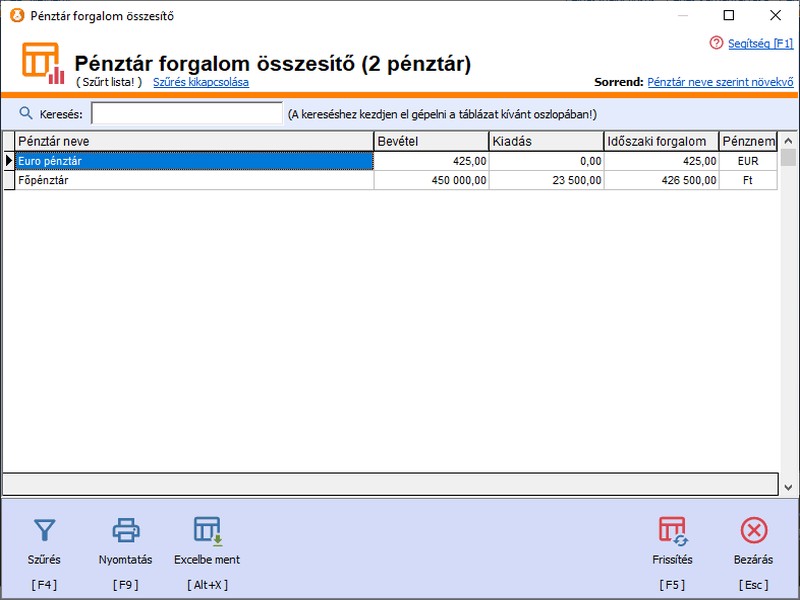Sort by the Időszaki forgalom column header
800x600 pixels.
(660, 142)
